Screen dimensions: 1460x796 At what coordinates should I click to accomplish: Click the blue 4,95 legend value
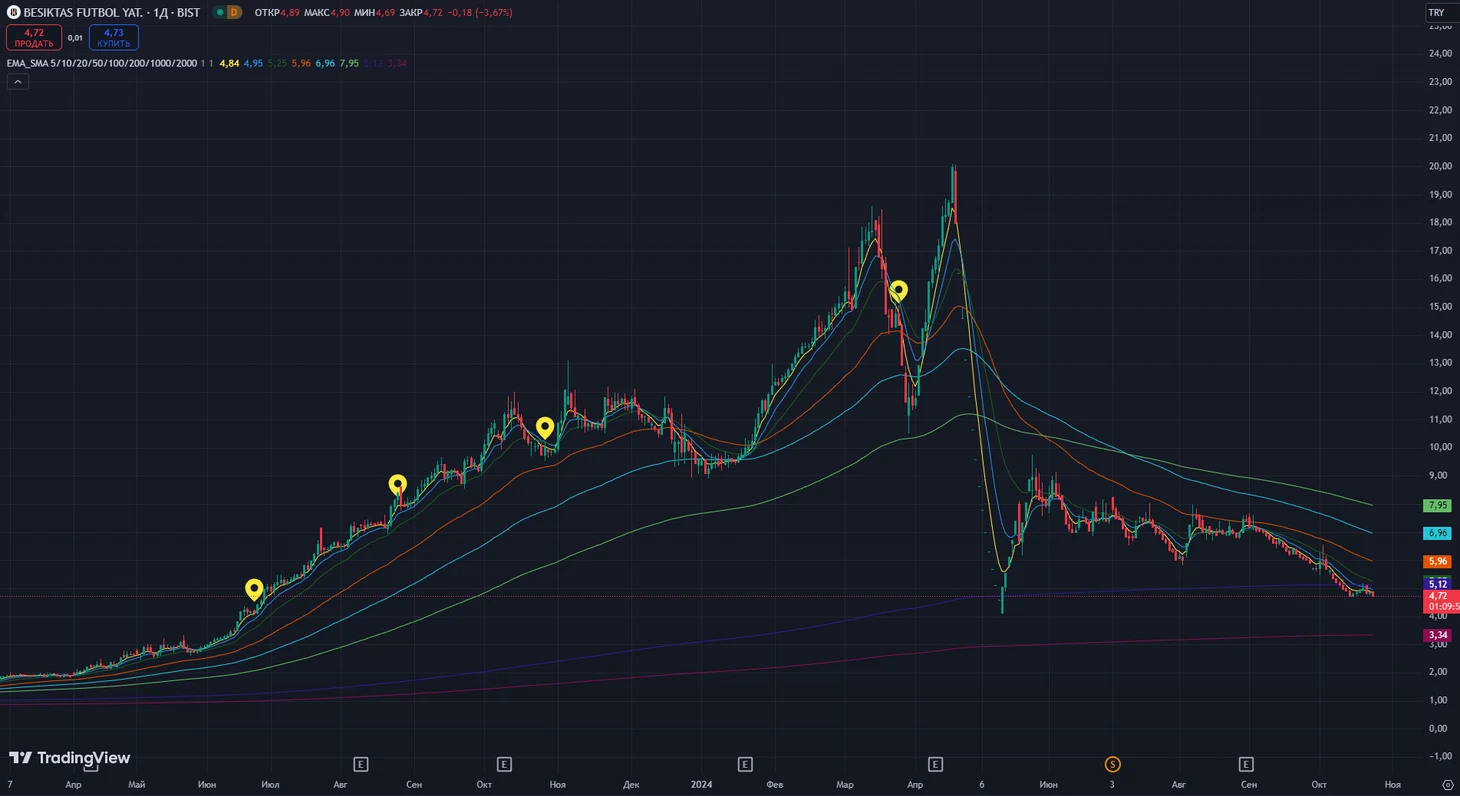coord(253,63)
